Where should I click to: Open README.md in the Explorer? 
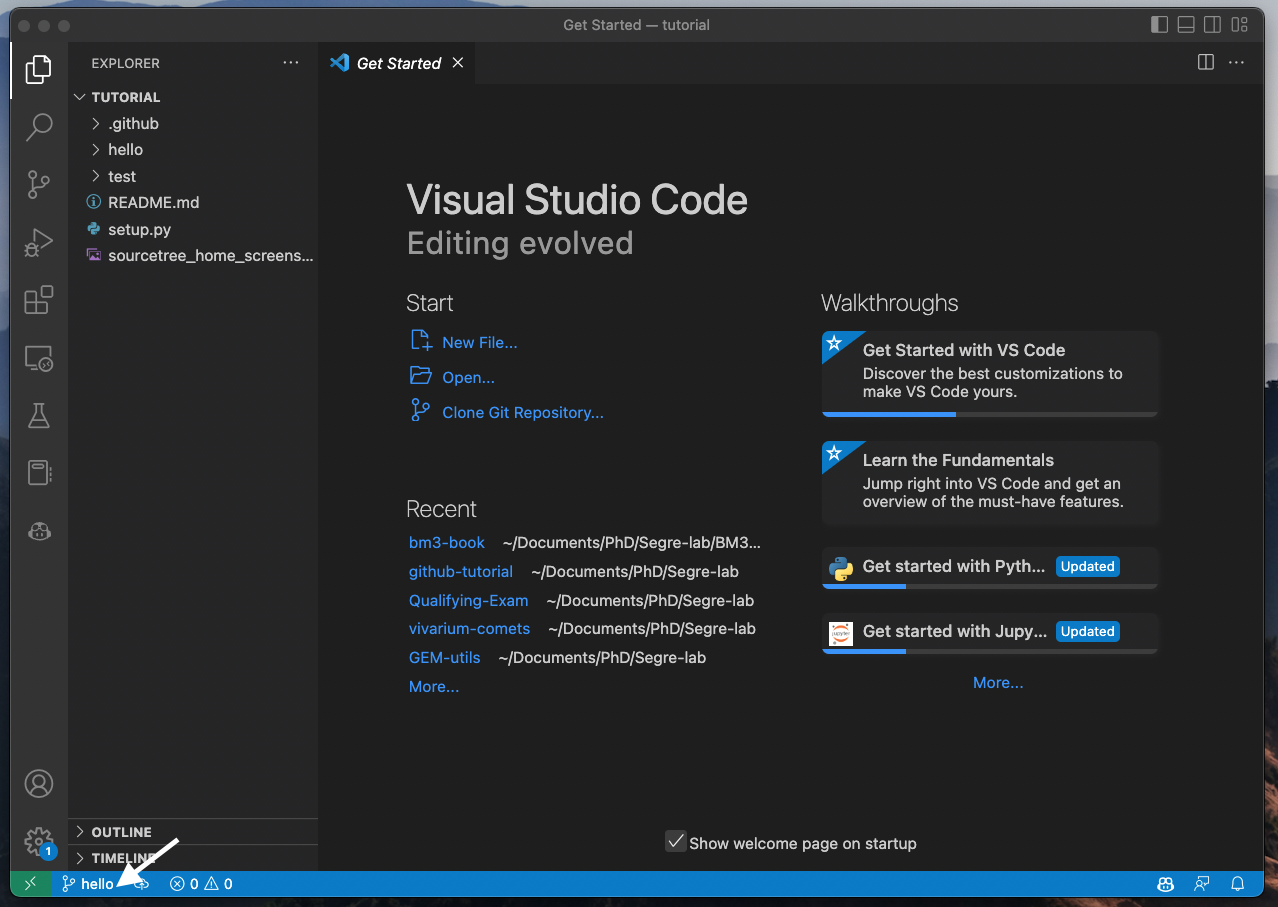click(x=193, y=202)
